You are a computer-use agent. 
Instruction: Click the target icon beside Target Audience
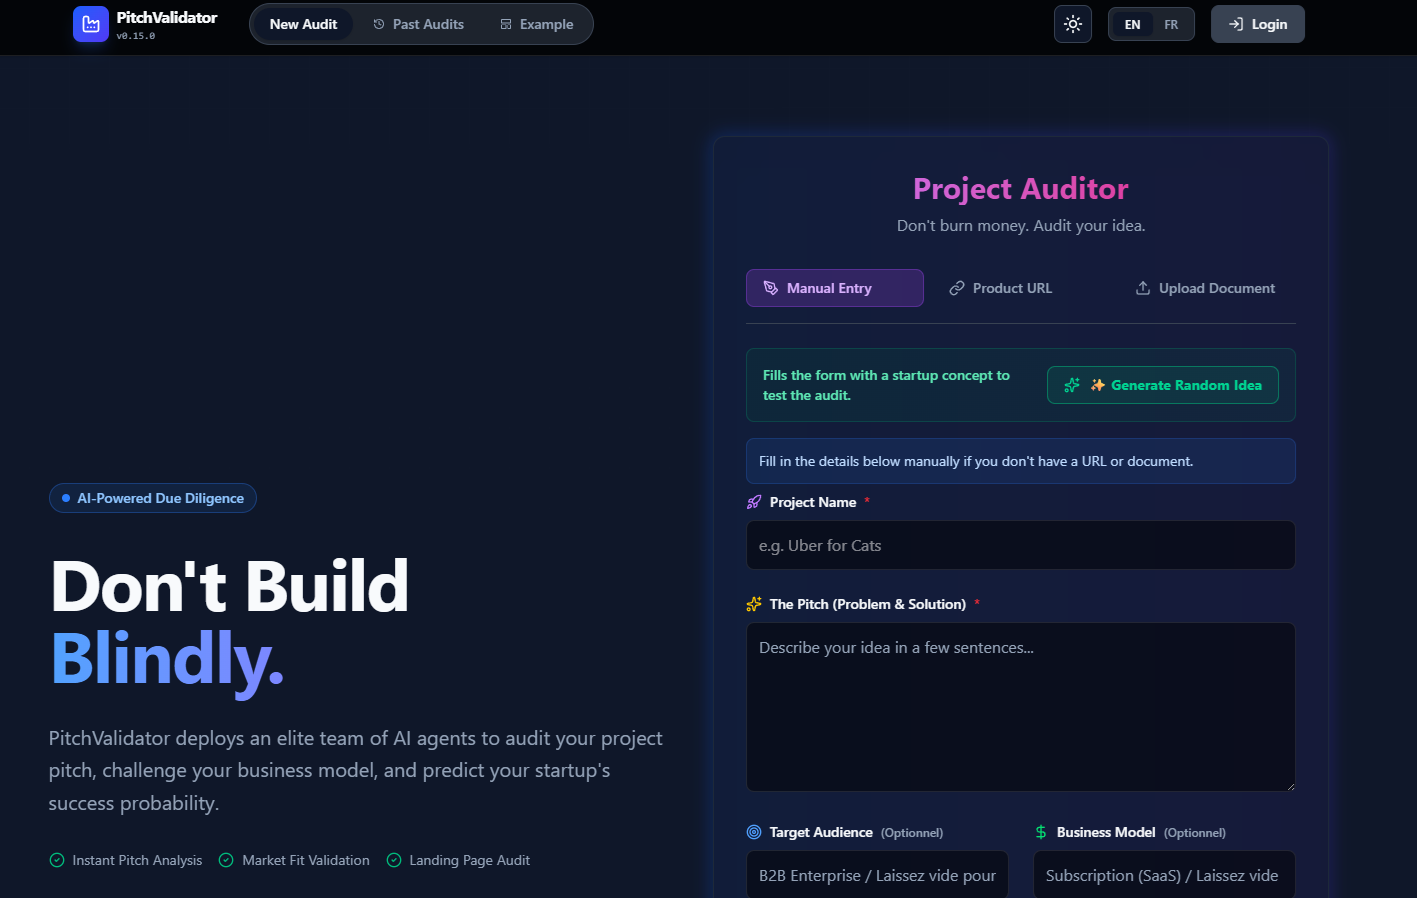753,831
